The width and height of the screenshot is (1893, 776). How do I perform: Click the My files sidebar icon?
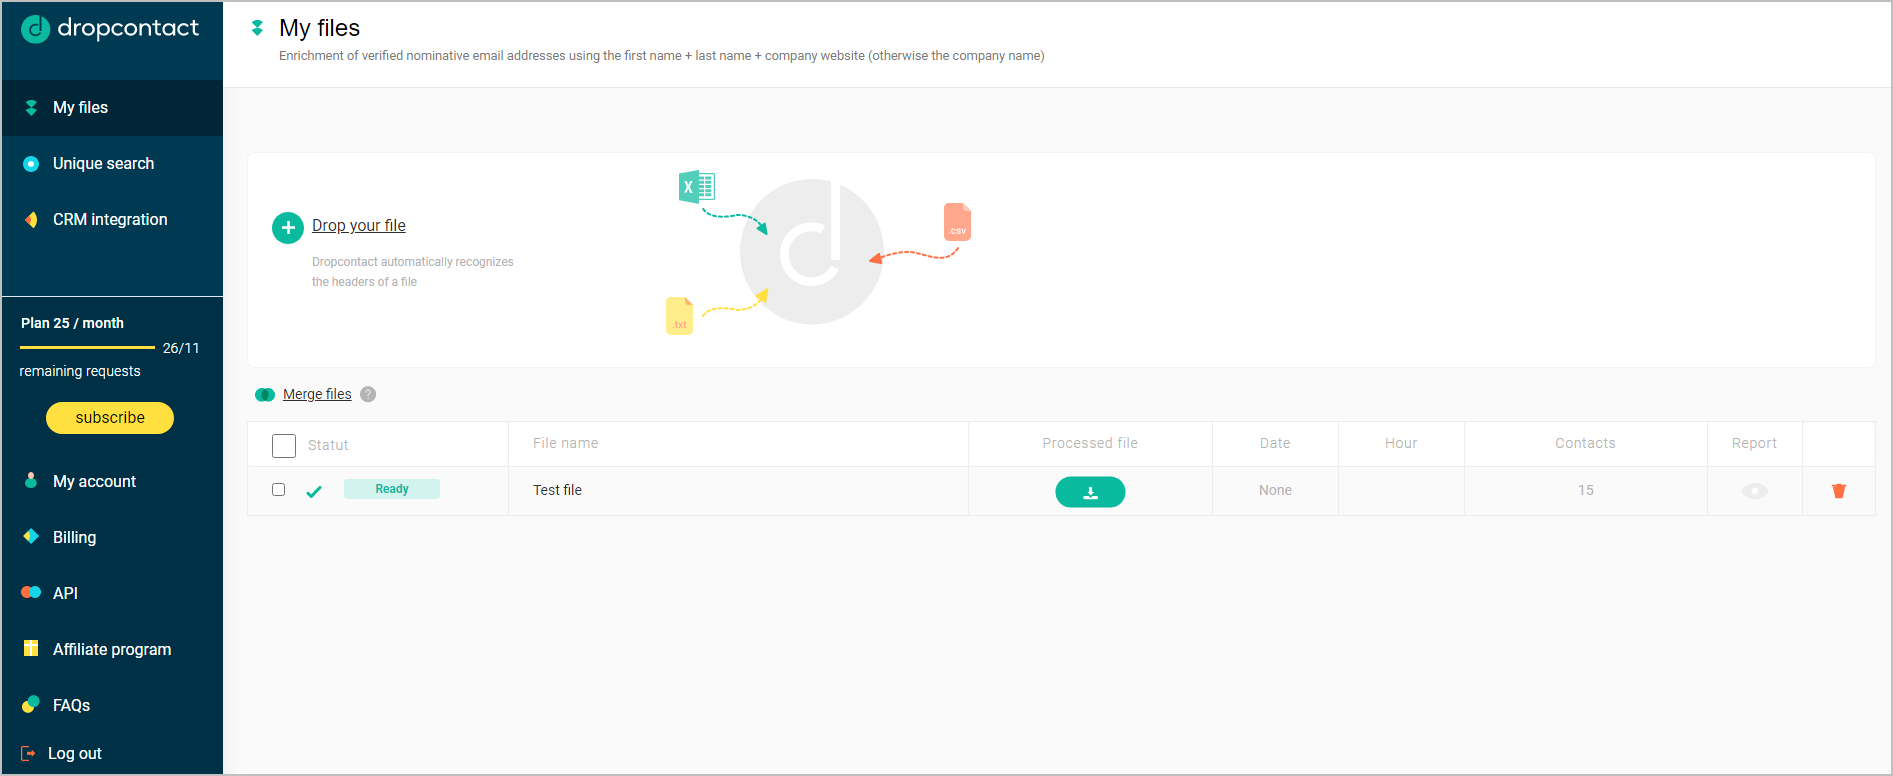coord(31,108)
